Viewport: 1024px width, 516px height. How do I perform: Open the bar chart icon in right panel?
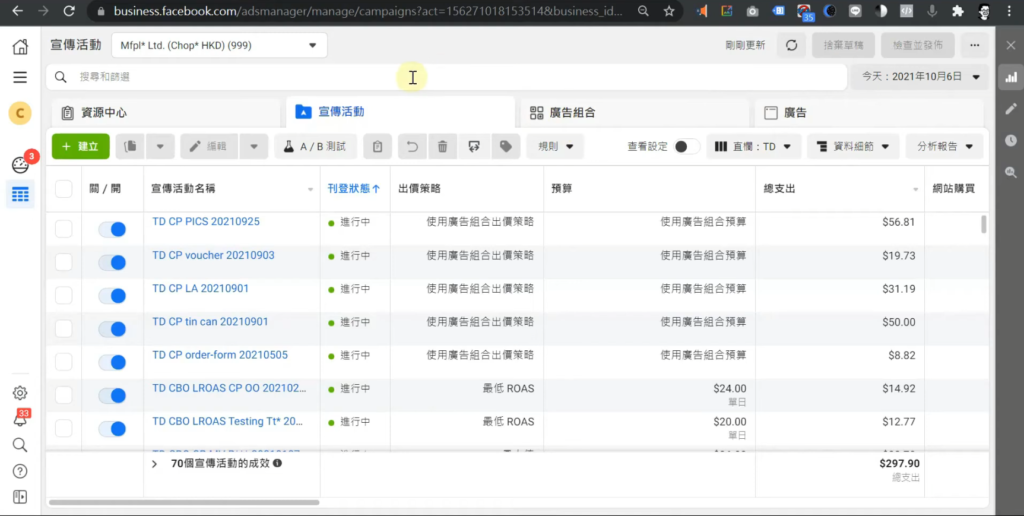point(1010,78)
